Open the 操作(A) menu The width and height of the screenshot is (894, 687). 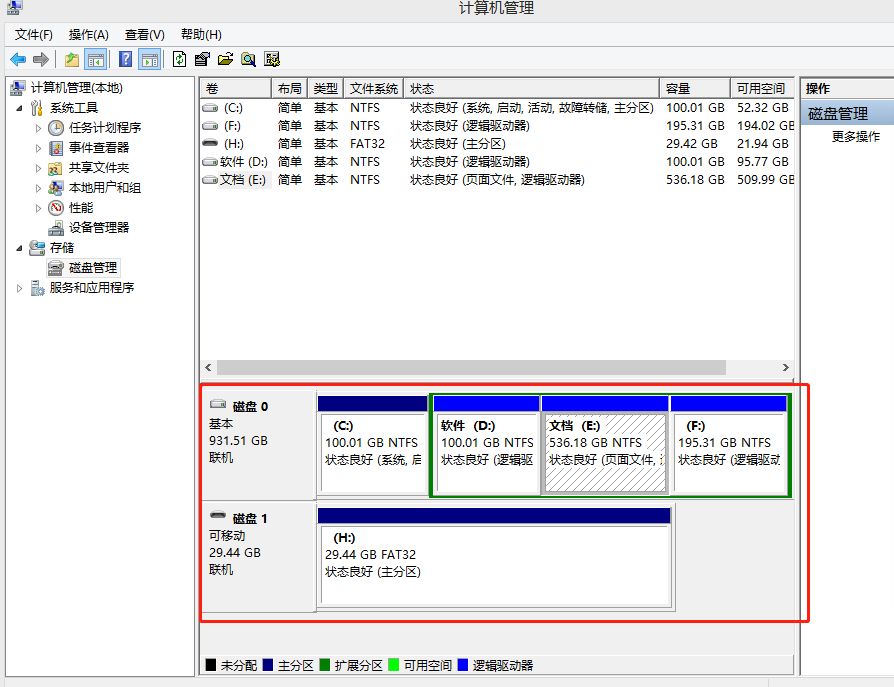pyautogui.click(x=88, y=35)
